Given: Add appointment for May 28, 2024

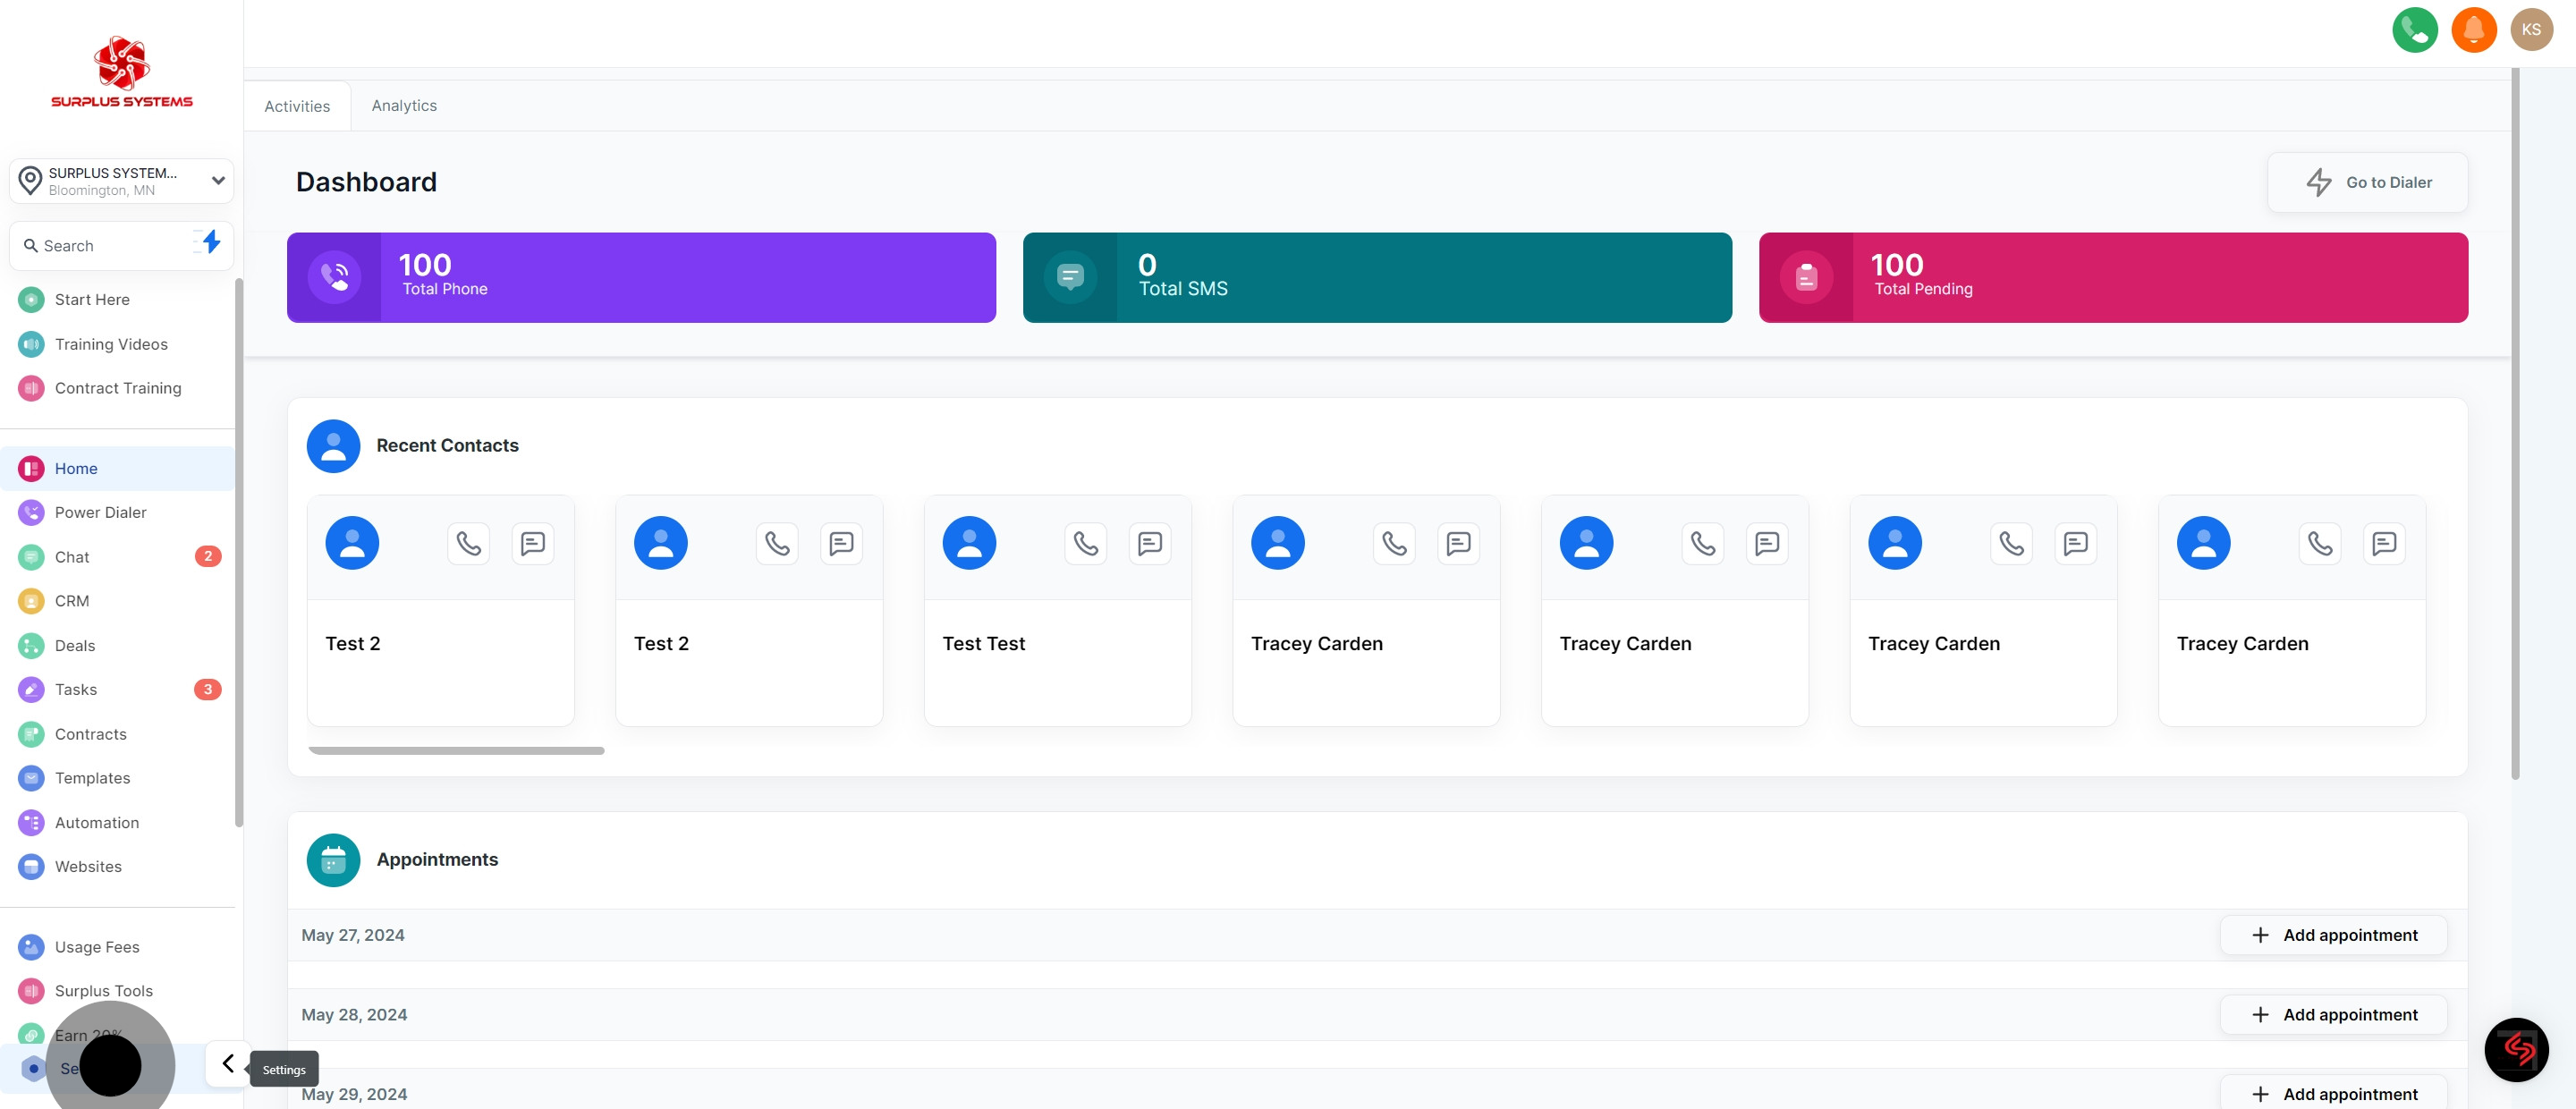Looking at the screenshot, I should pos(2333,1014).
